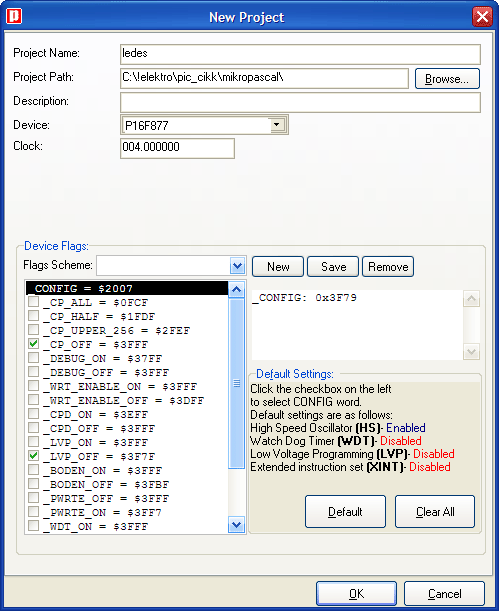This screenshot has height=611, width=499.
Task: Remove the selected flags scheme
Action: coord(388,267)
